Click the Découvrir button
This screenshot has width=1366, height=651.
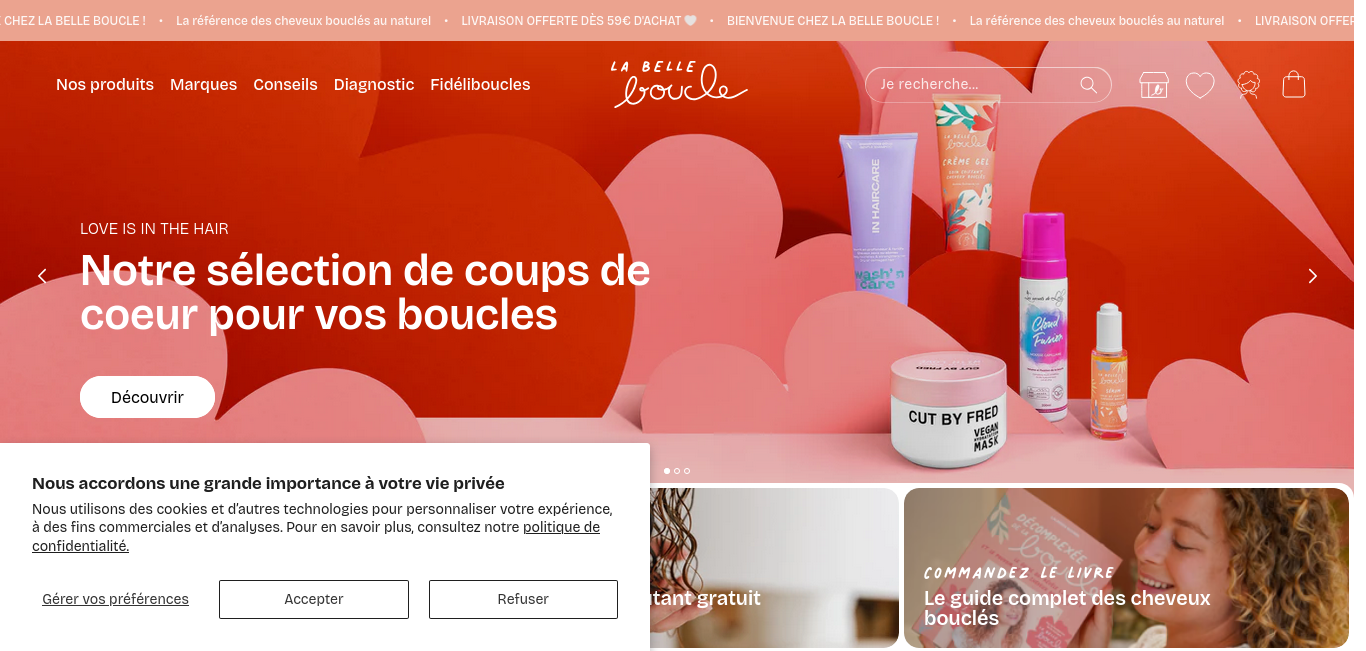(x=147, y=397)
